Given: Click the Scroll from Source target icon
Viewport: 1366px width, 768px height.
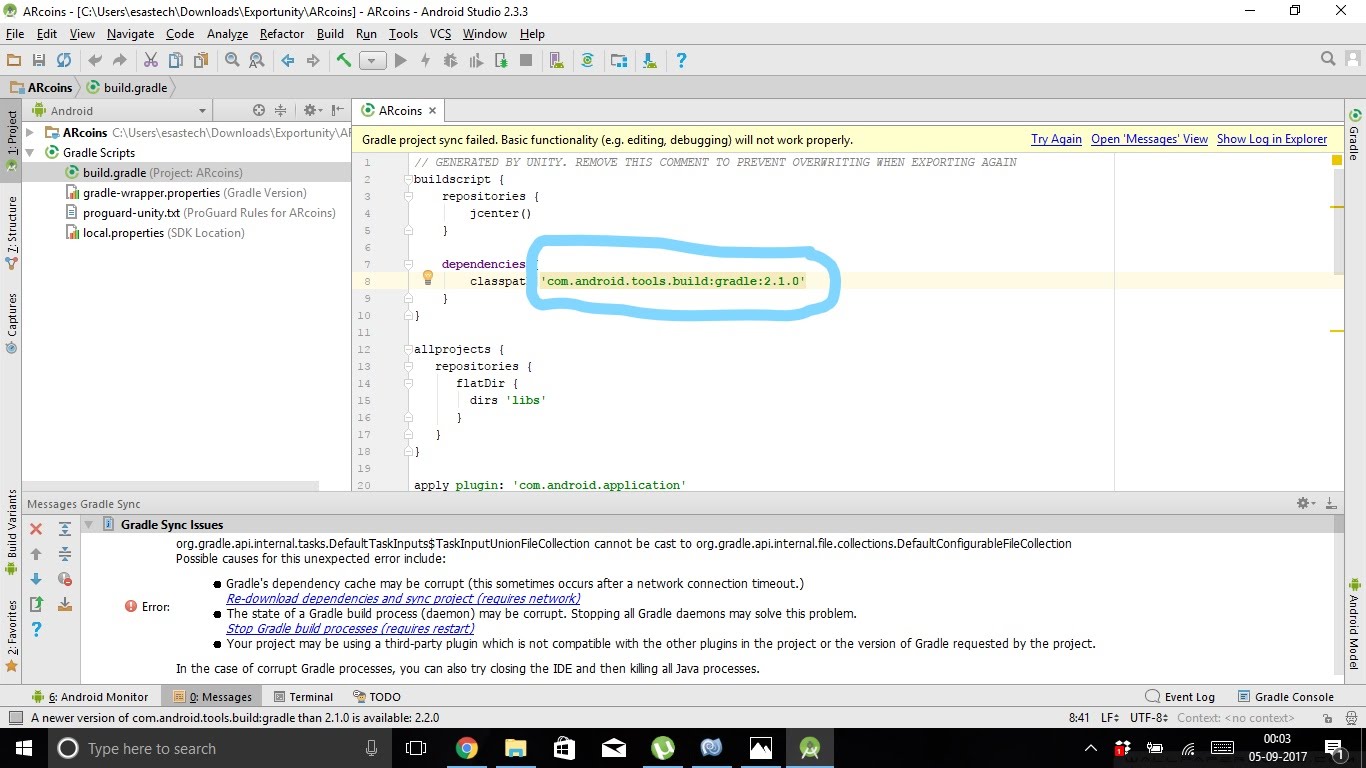Looking at the screenshot, I should 258,111.
